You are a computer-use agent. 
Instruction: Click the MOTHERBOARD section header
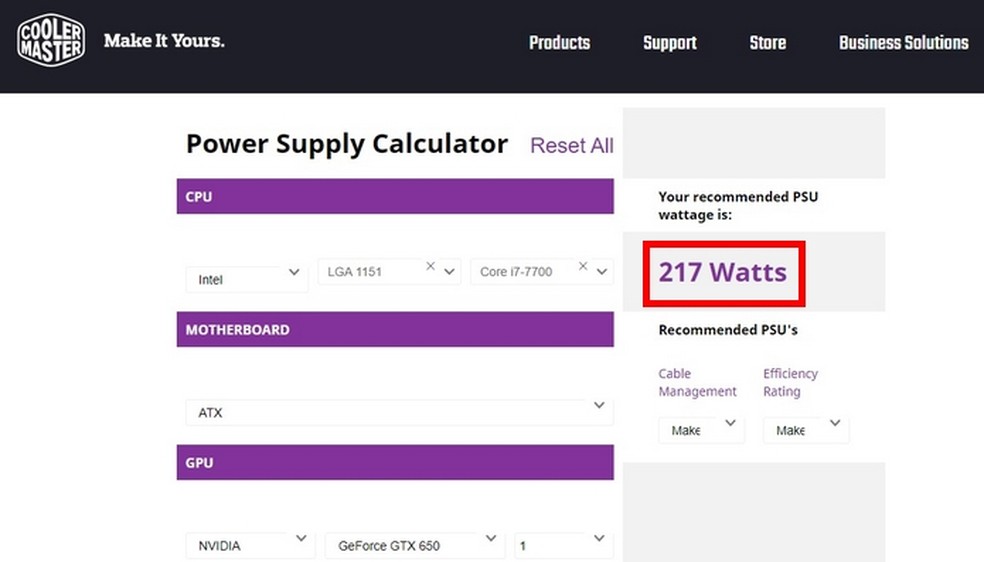(x=395, y=329)
